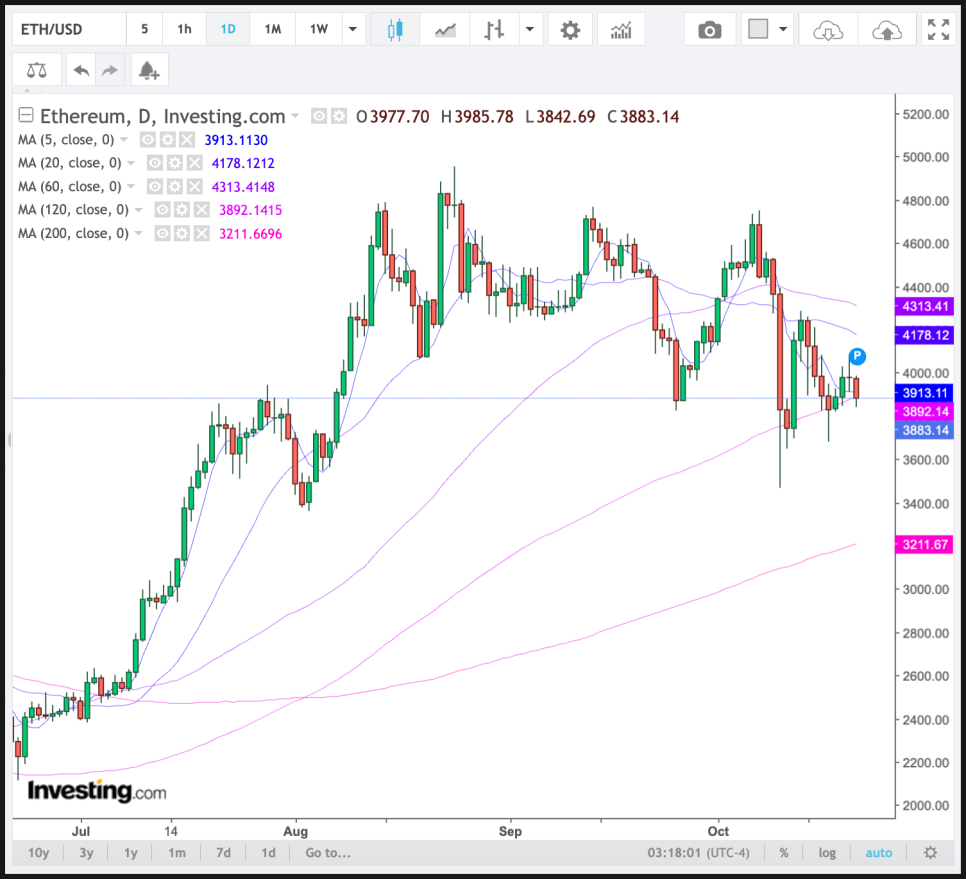Toggle auto scale at bottom right
Image resolution: width=966 pixels, height=879 pixels.
[x=878, y=853]
